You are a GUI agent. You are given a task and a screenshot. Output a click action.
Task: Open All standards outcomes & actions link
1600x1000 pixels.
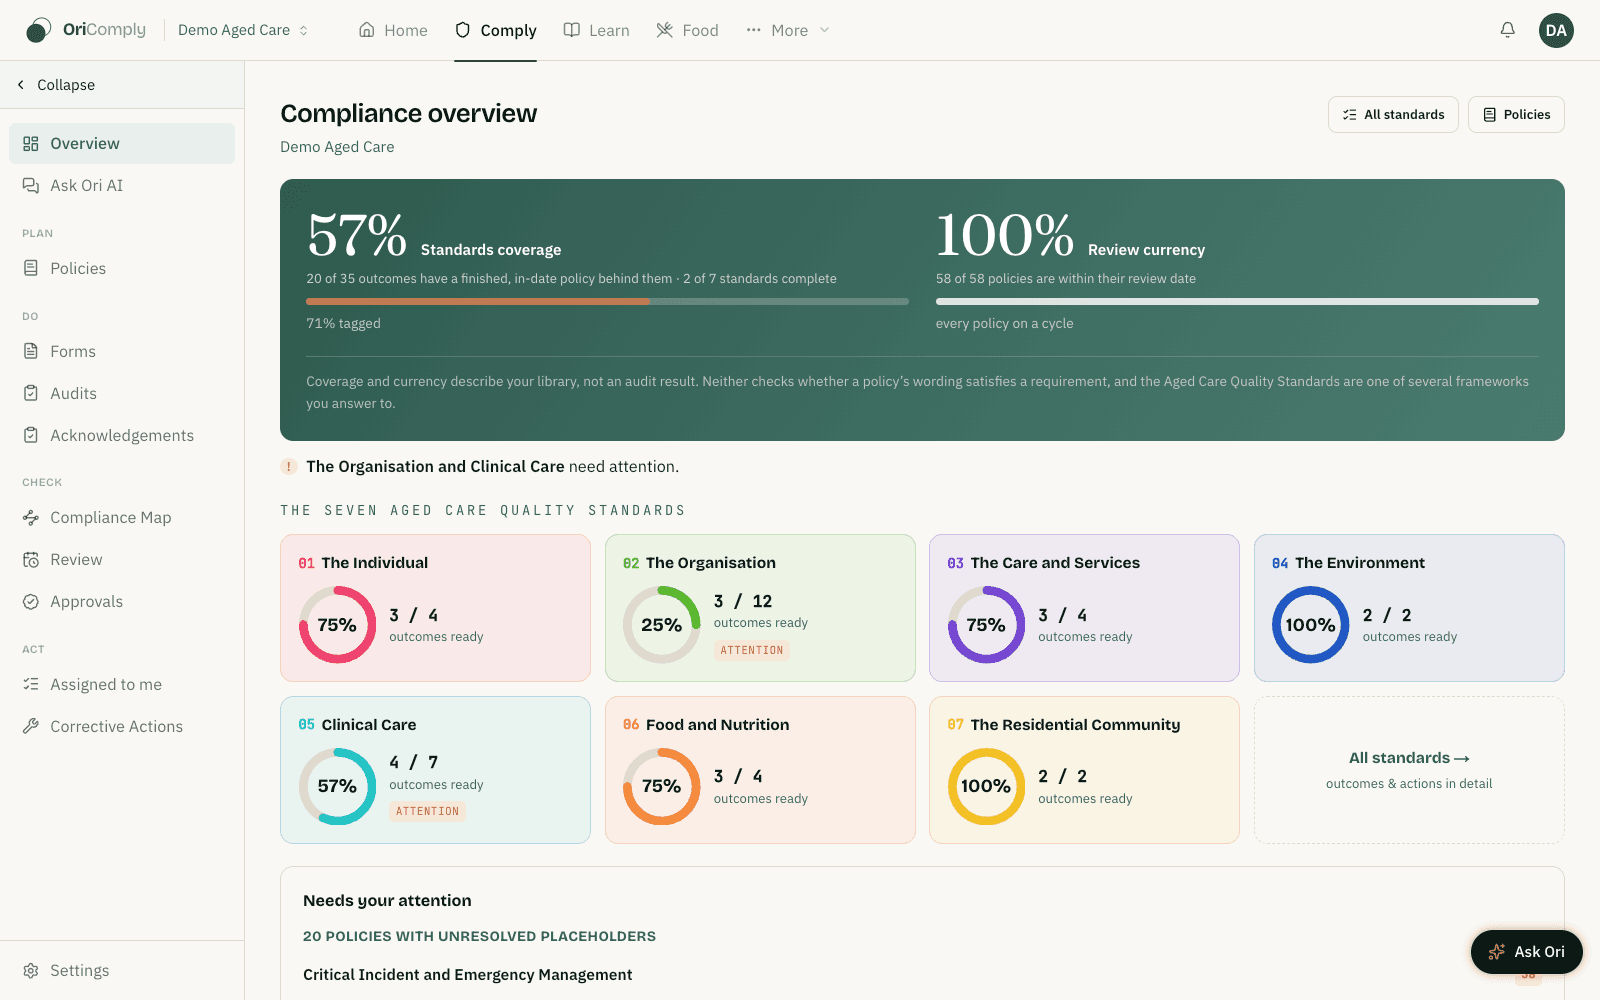click(x=1409, y=770)
